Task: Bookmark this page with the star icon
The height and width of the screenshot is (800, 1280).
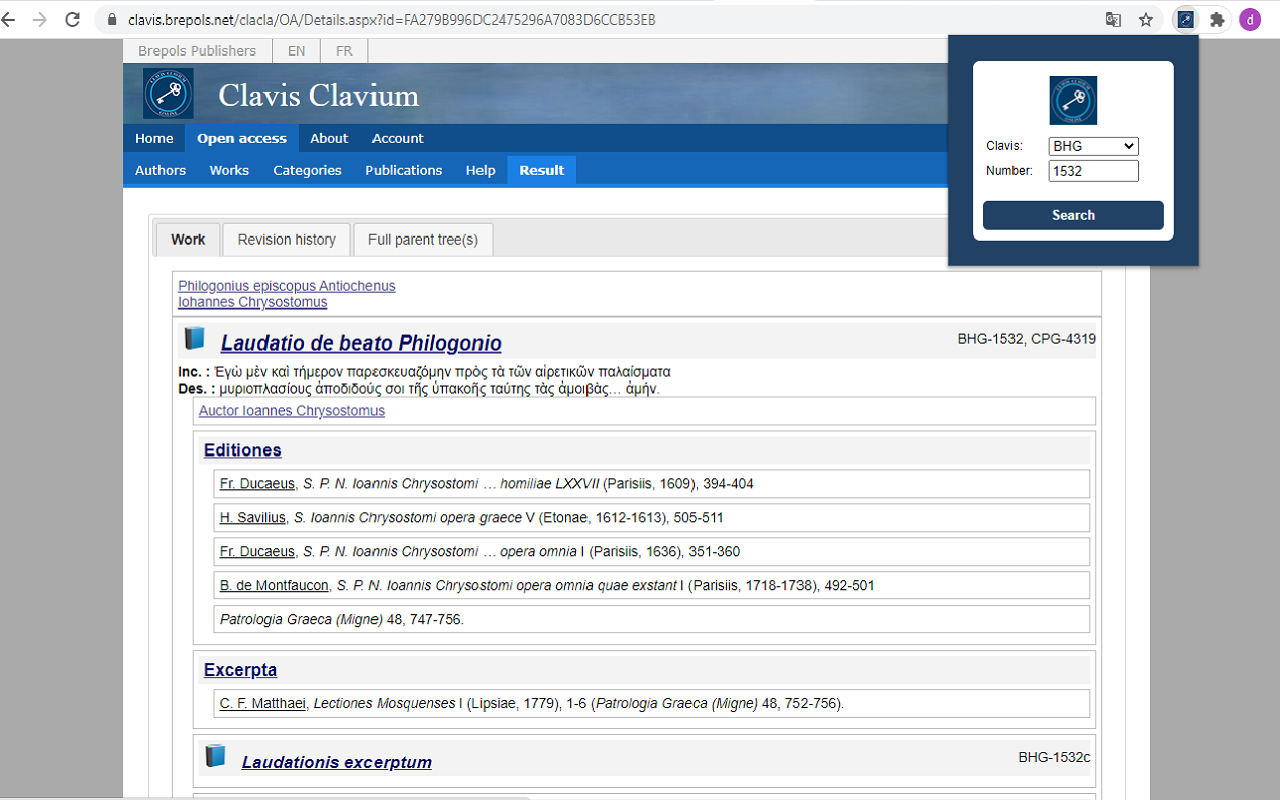Action: [1146, 19]
